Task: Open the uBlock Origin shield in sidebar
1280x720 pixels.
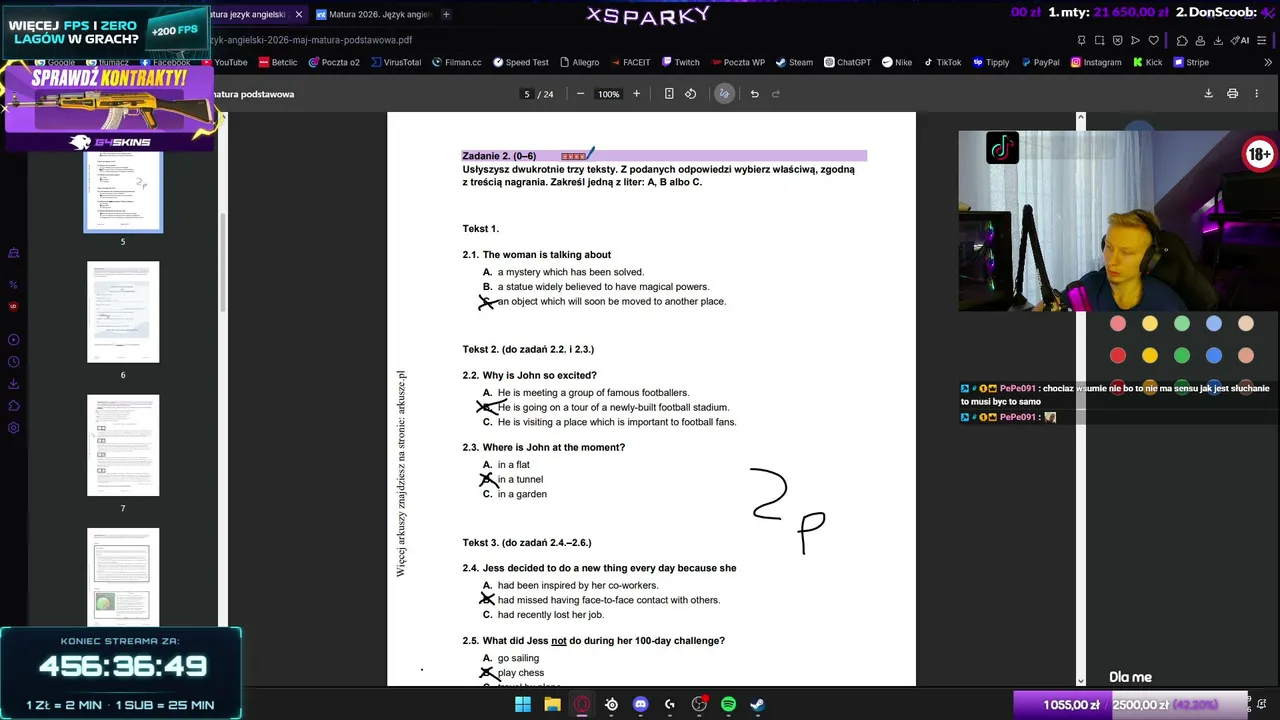Action: point(13,306)
